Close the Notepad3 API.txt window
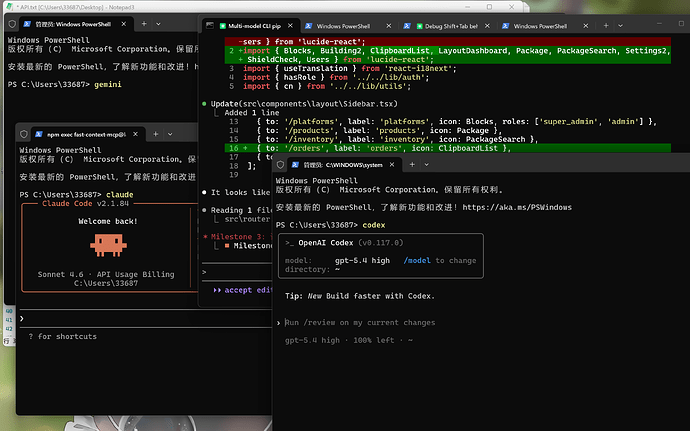Image resolution: width=690 pixels, height=431 pixels. (511, 7)
